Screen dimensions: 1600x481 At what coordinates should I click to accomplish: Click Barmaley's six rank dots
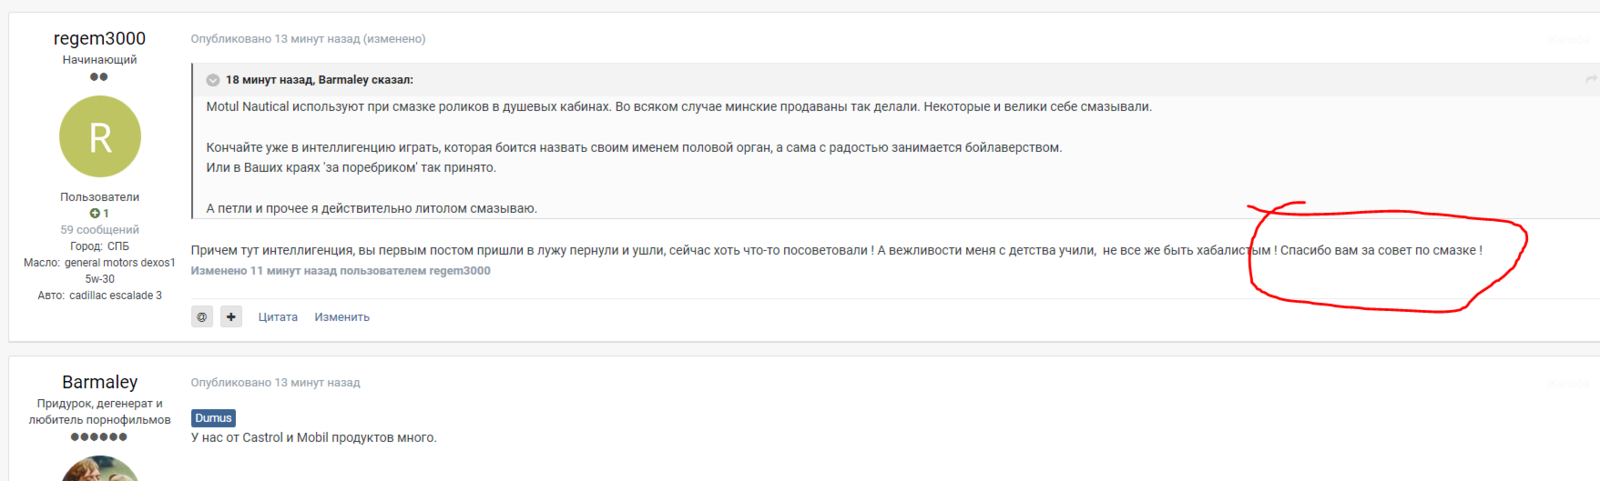(99, 437)
